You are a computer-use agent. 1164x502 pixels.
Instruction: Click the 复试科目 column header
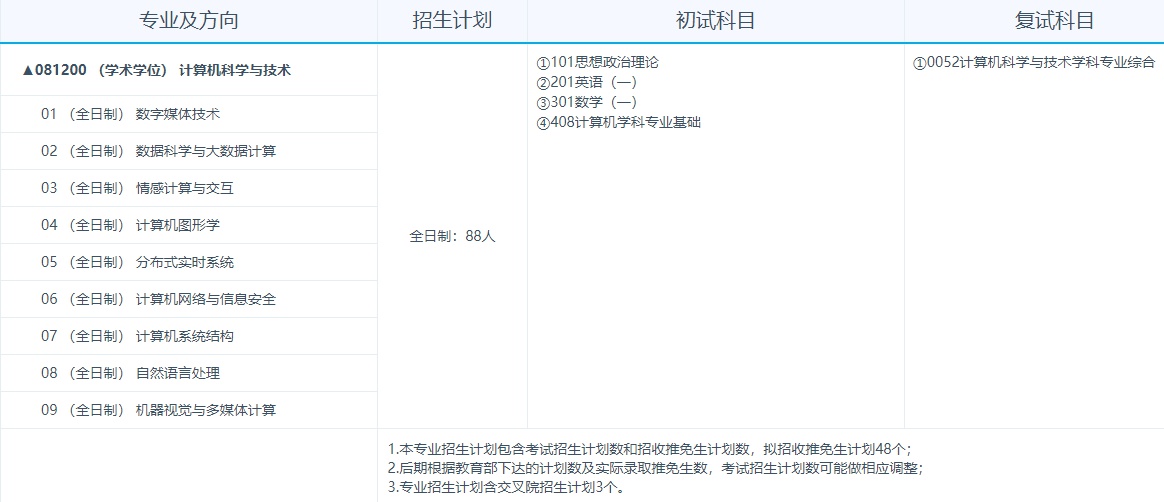point(1034,21)
